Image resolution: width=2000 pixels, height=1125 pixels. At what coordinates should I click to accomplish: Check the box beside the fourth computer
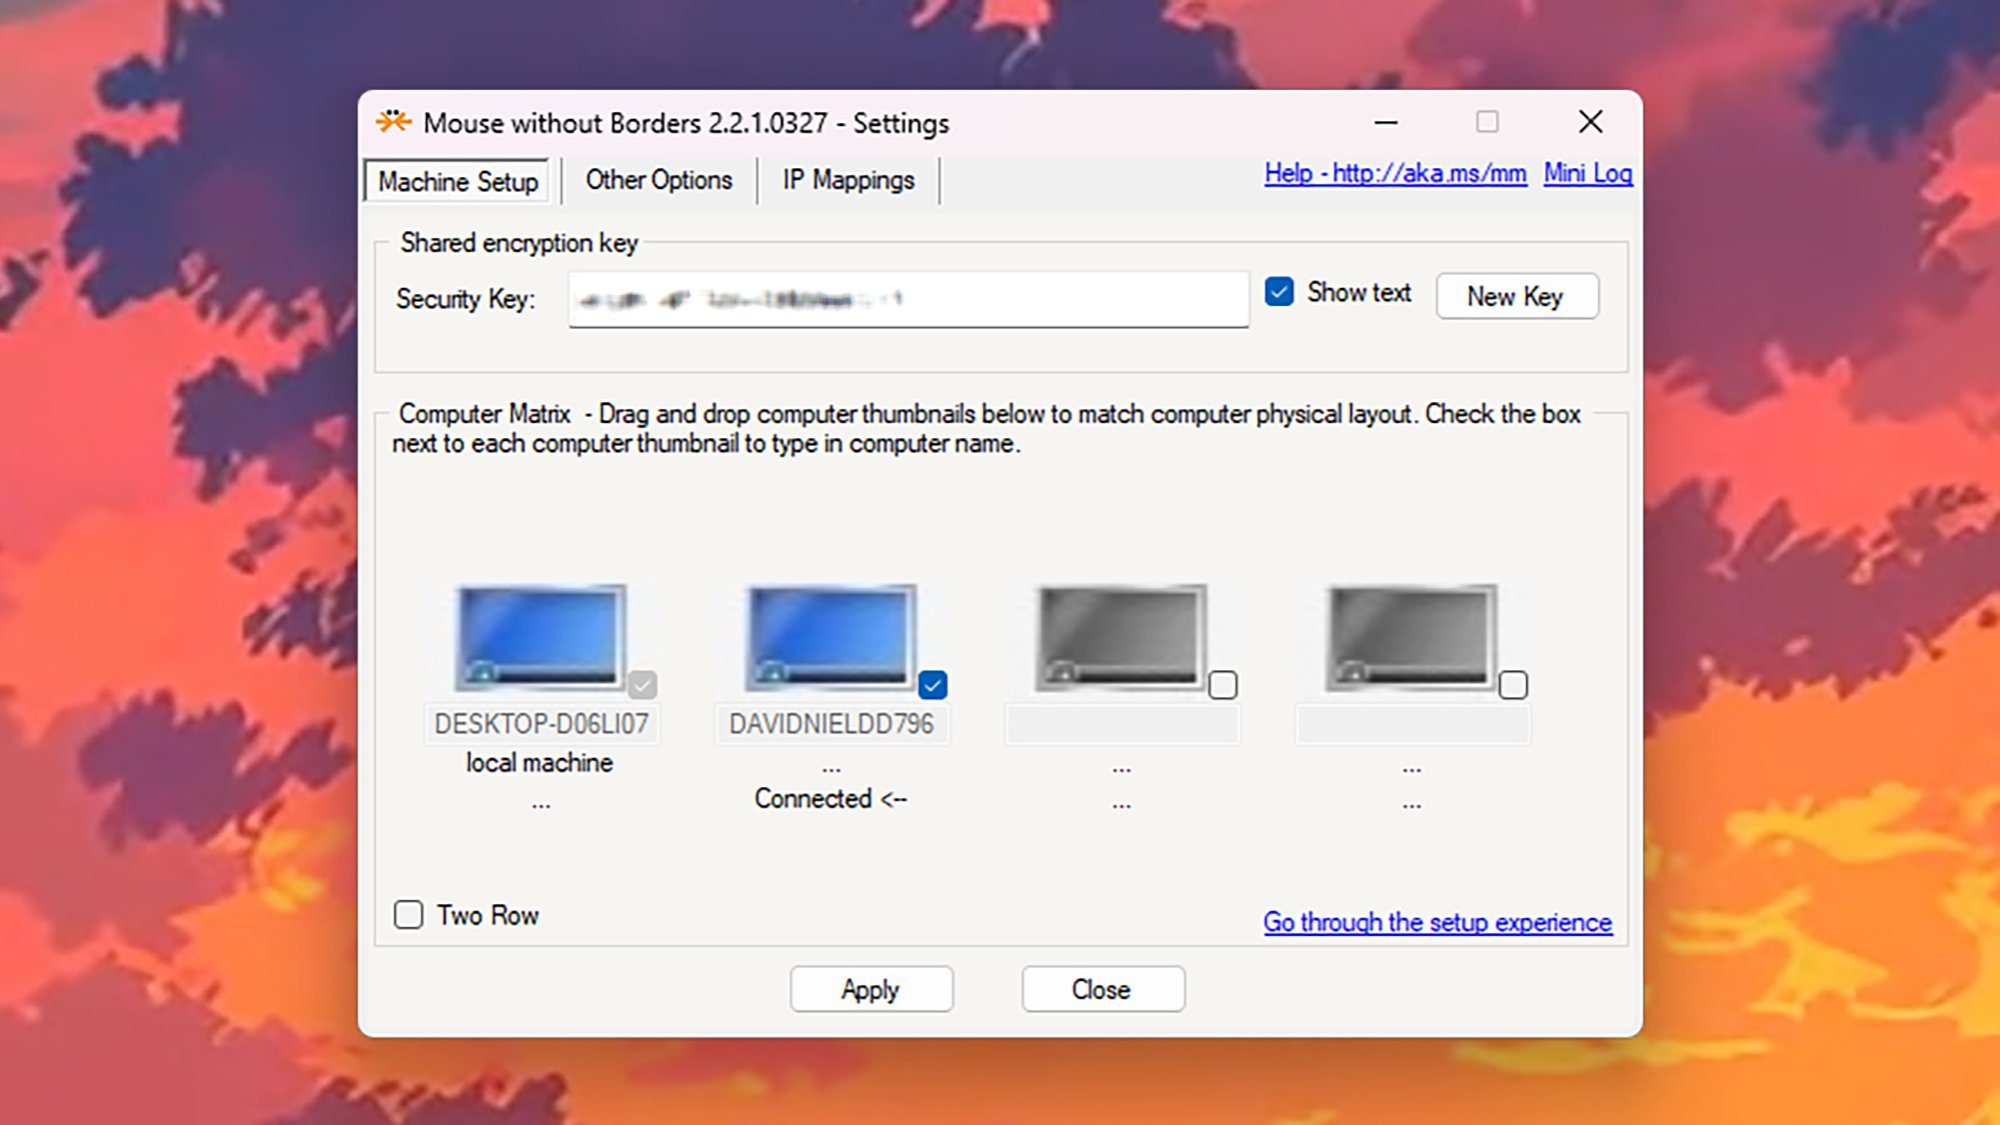pyautogui.click(x=1513, y=685)
